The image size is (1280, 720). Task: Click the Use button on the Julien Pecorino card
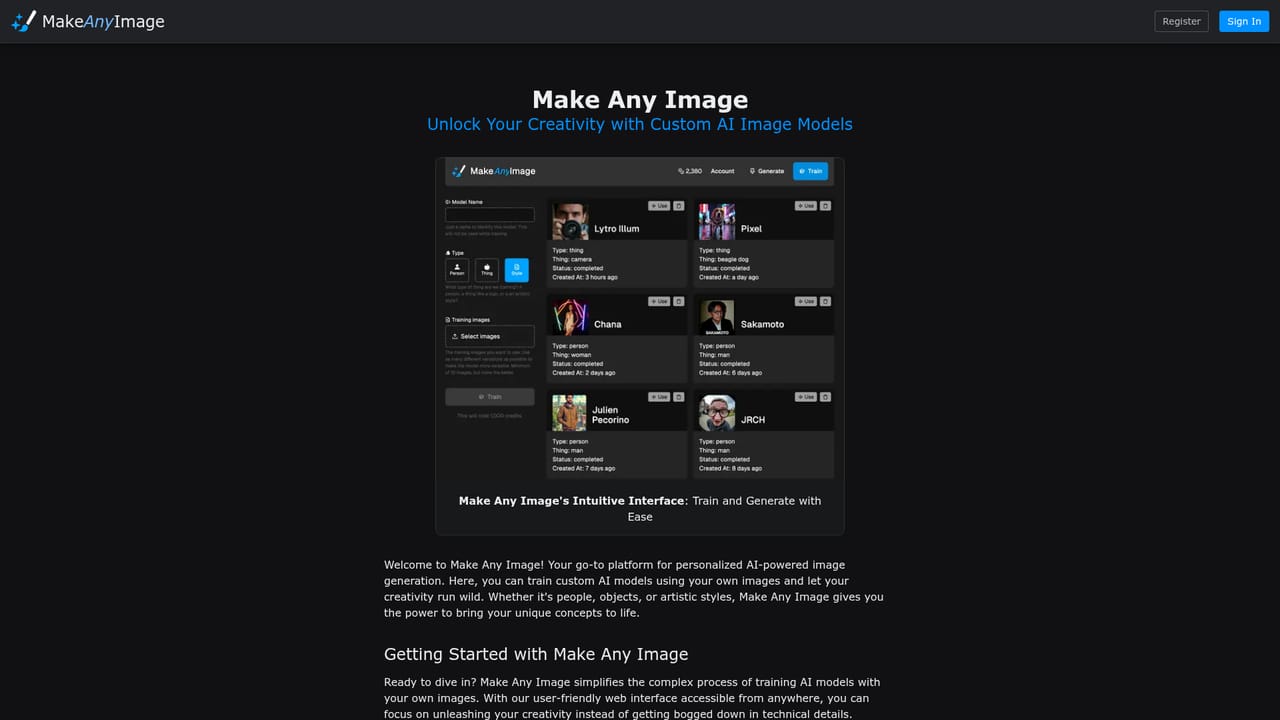point(659,397)
